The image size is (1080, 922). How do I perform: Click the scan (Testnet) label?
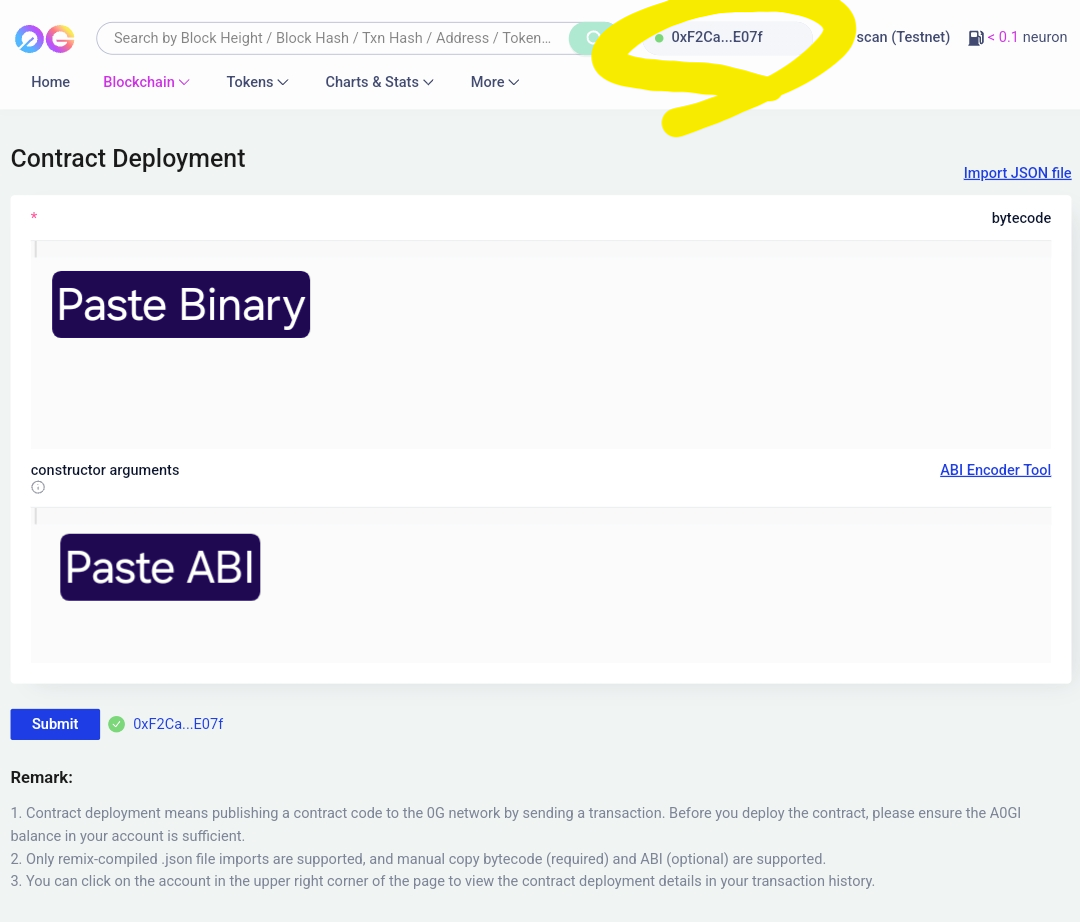coord(903,37)
